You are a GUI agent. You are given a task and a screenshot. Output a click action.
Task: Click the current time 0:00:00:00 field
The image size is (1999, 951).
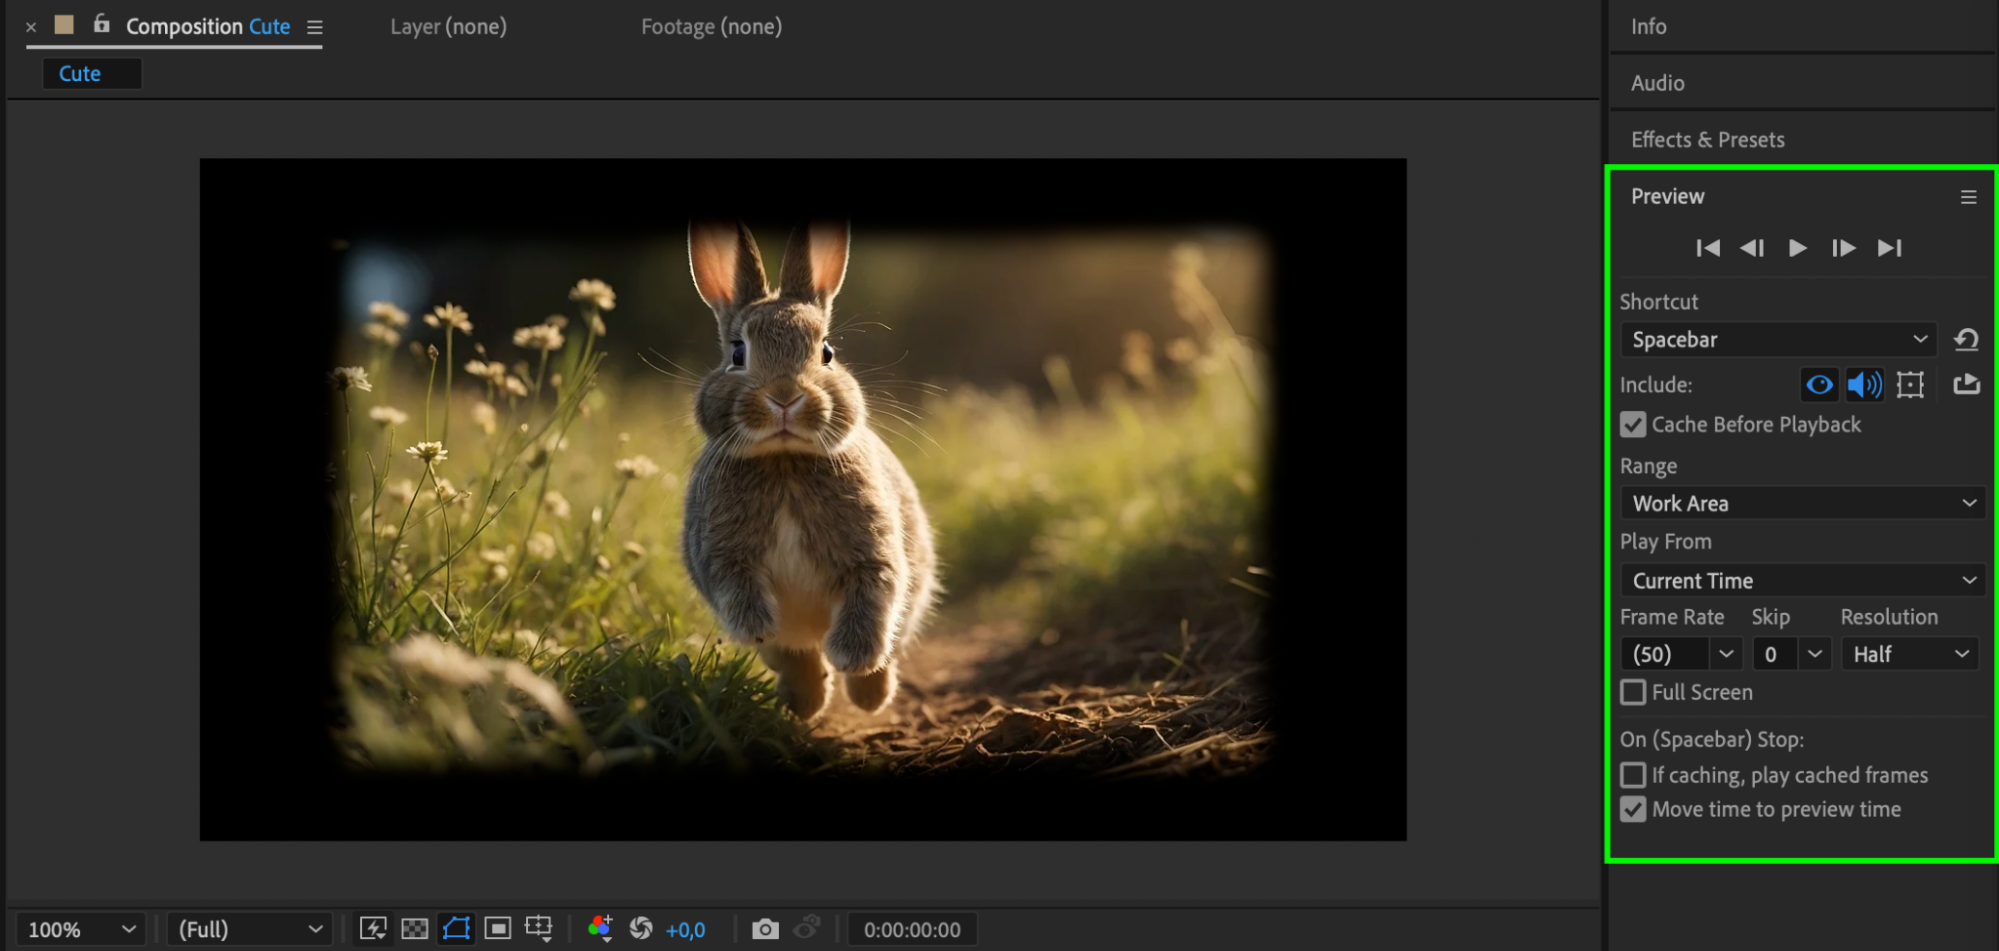point(912,929)
